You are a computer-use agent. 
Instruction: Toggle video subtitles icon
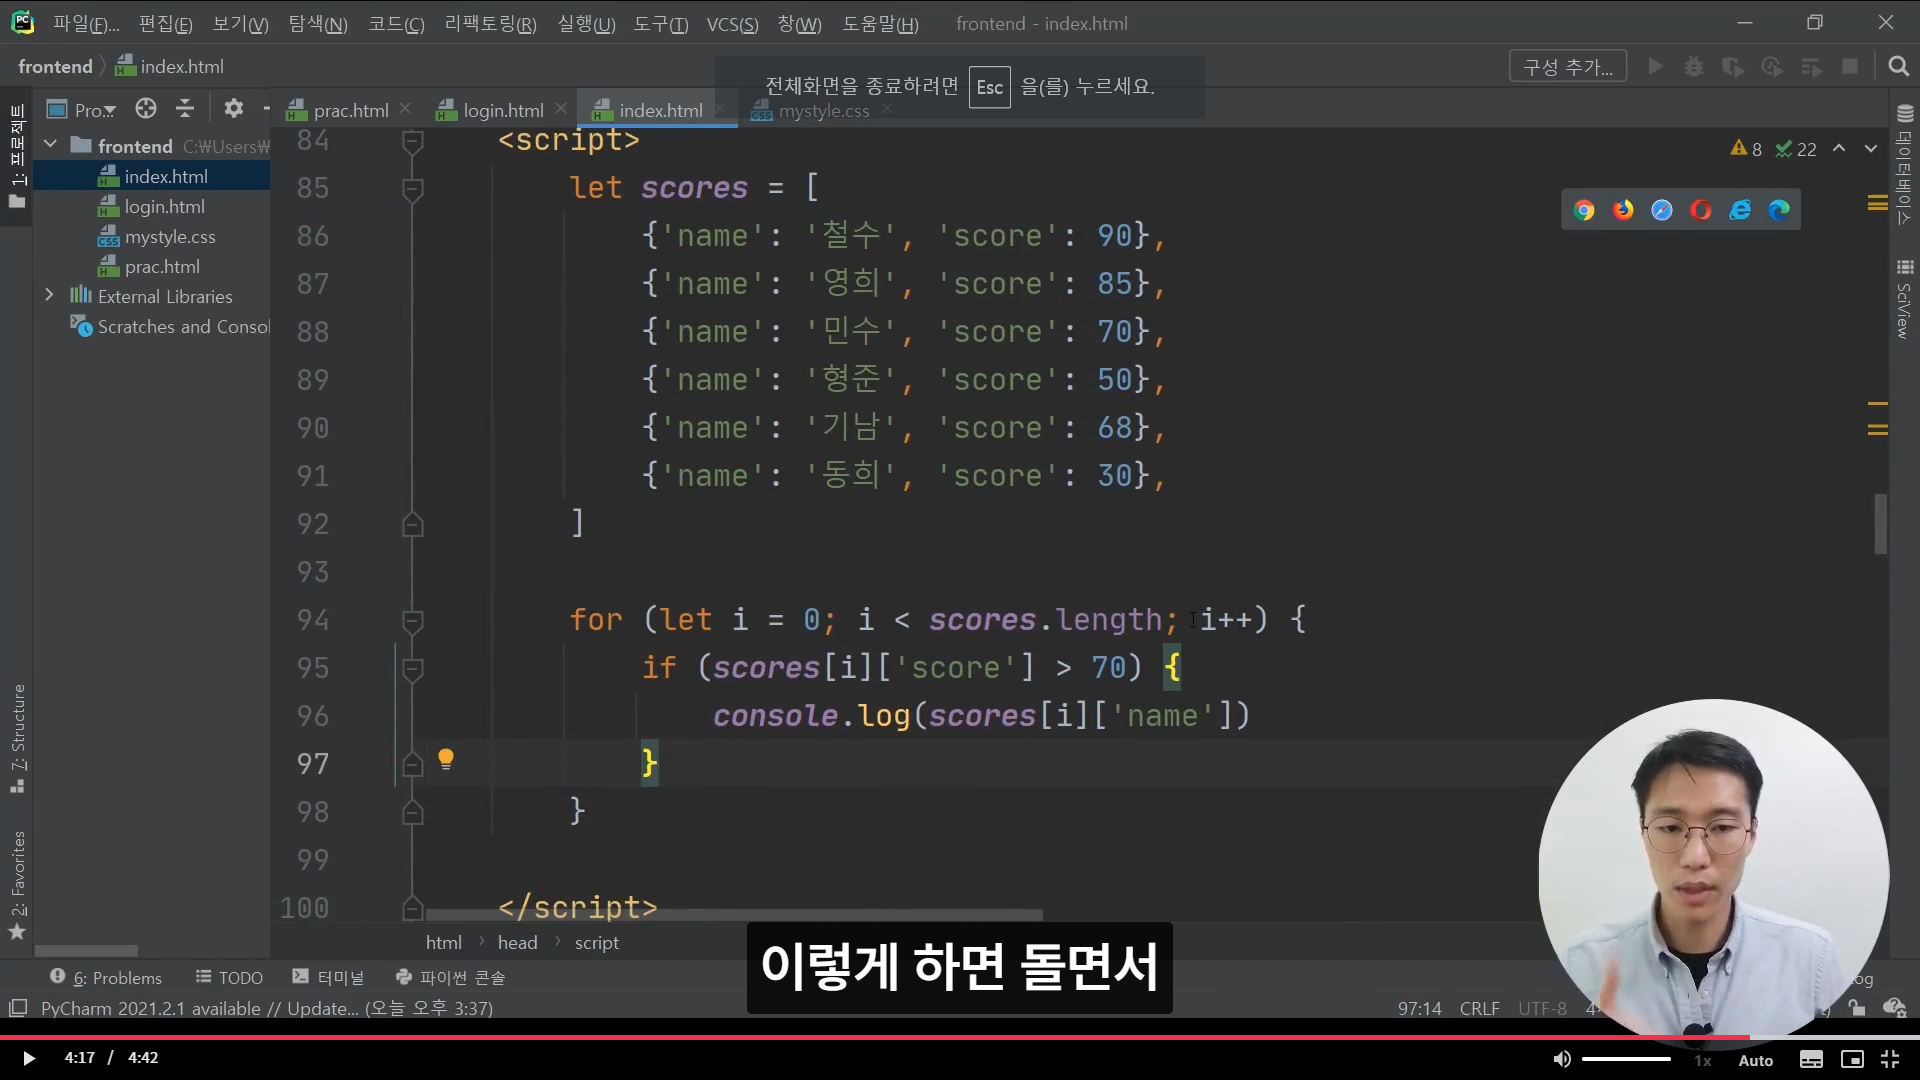(x=1811, y=1059)
